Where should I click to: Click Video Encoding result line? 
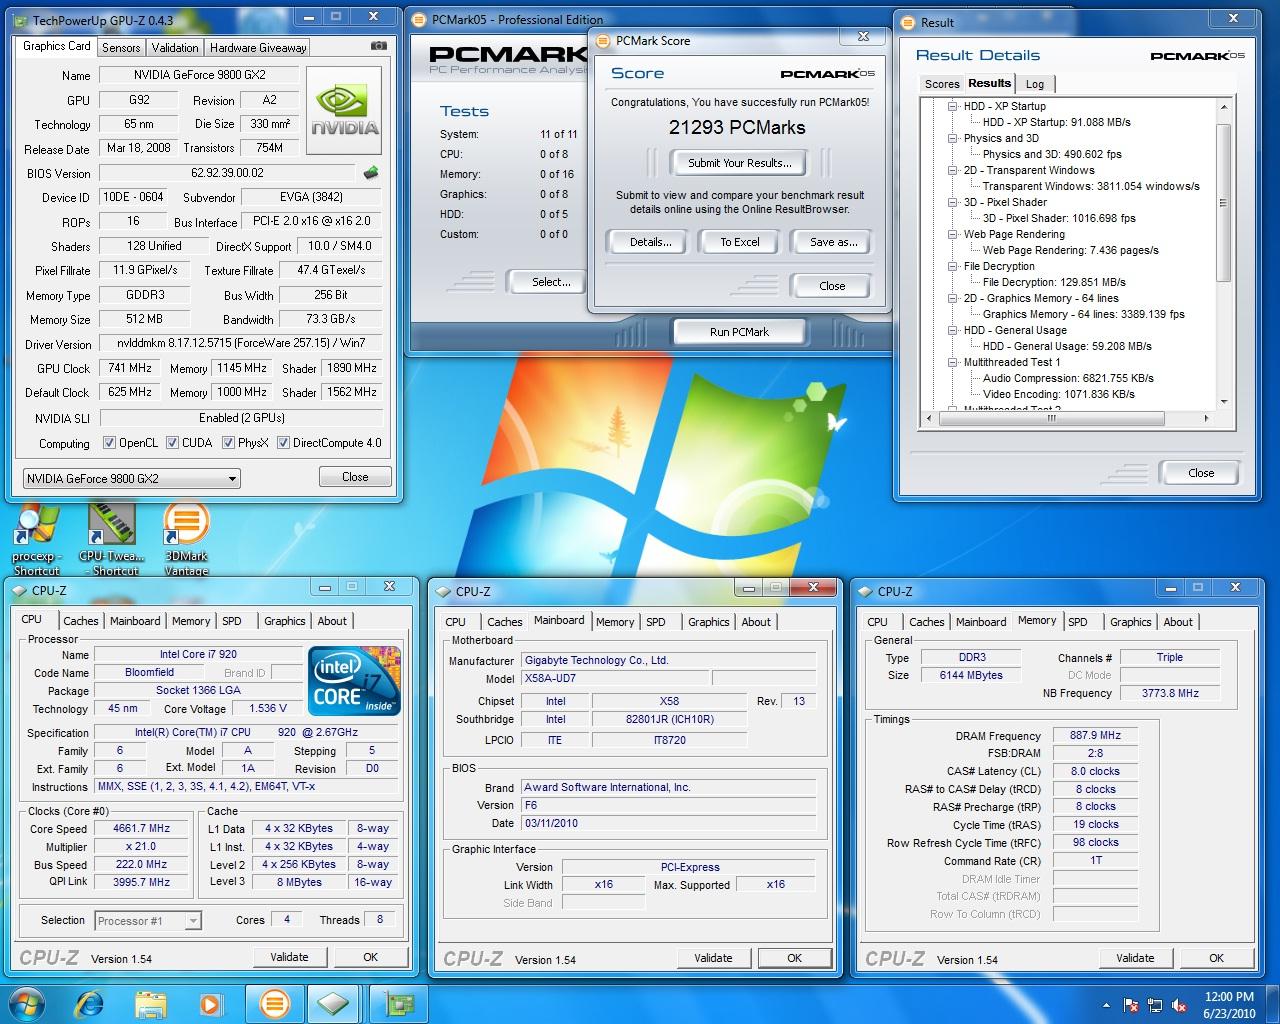coord(1059,394)
